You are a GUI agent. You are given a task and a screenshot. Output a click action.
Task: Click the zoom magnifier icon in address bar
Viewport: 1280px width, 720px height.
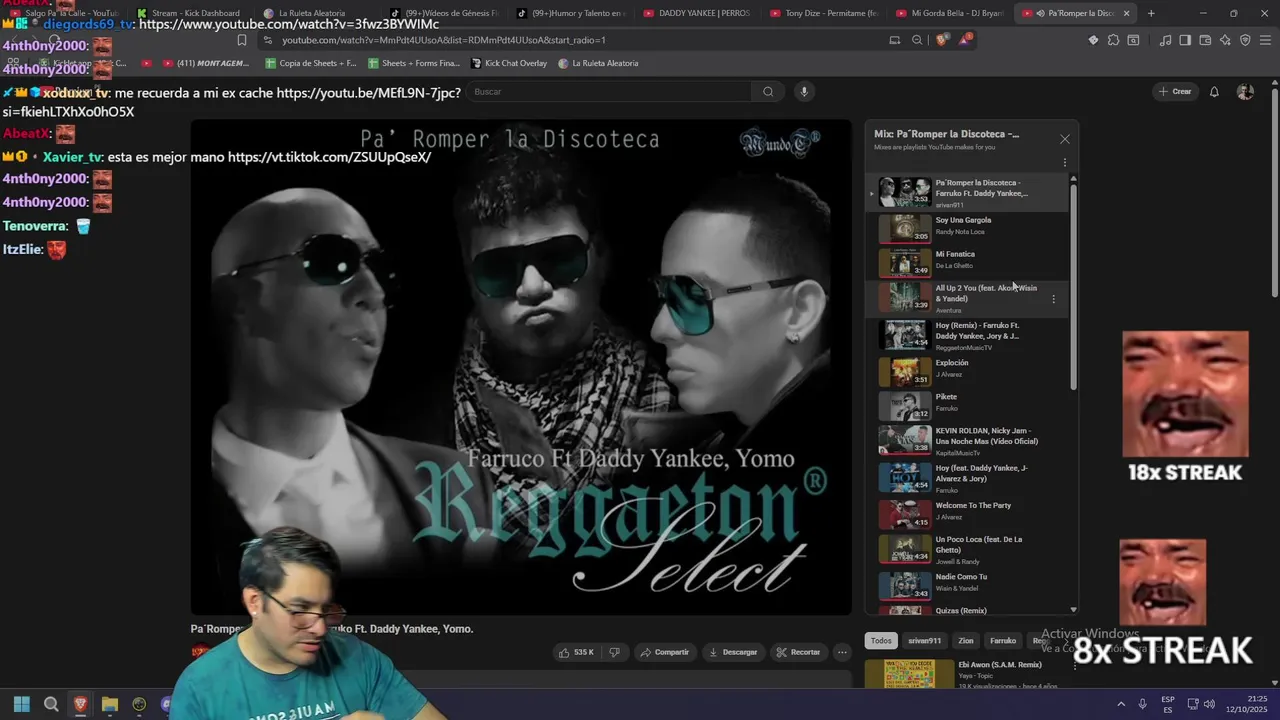(x=917, y=40)
